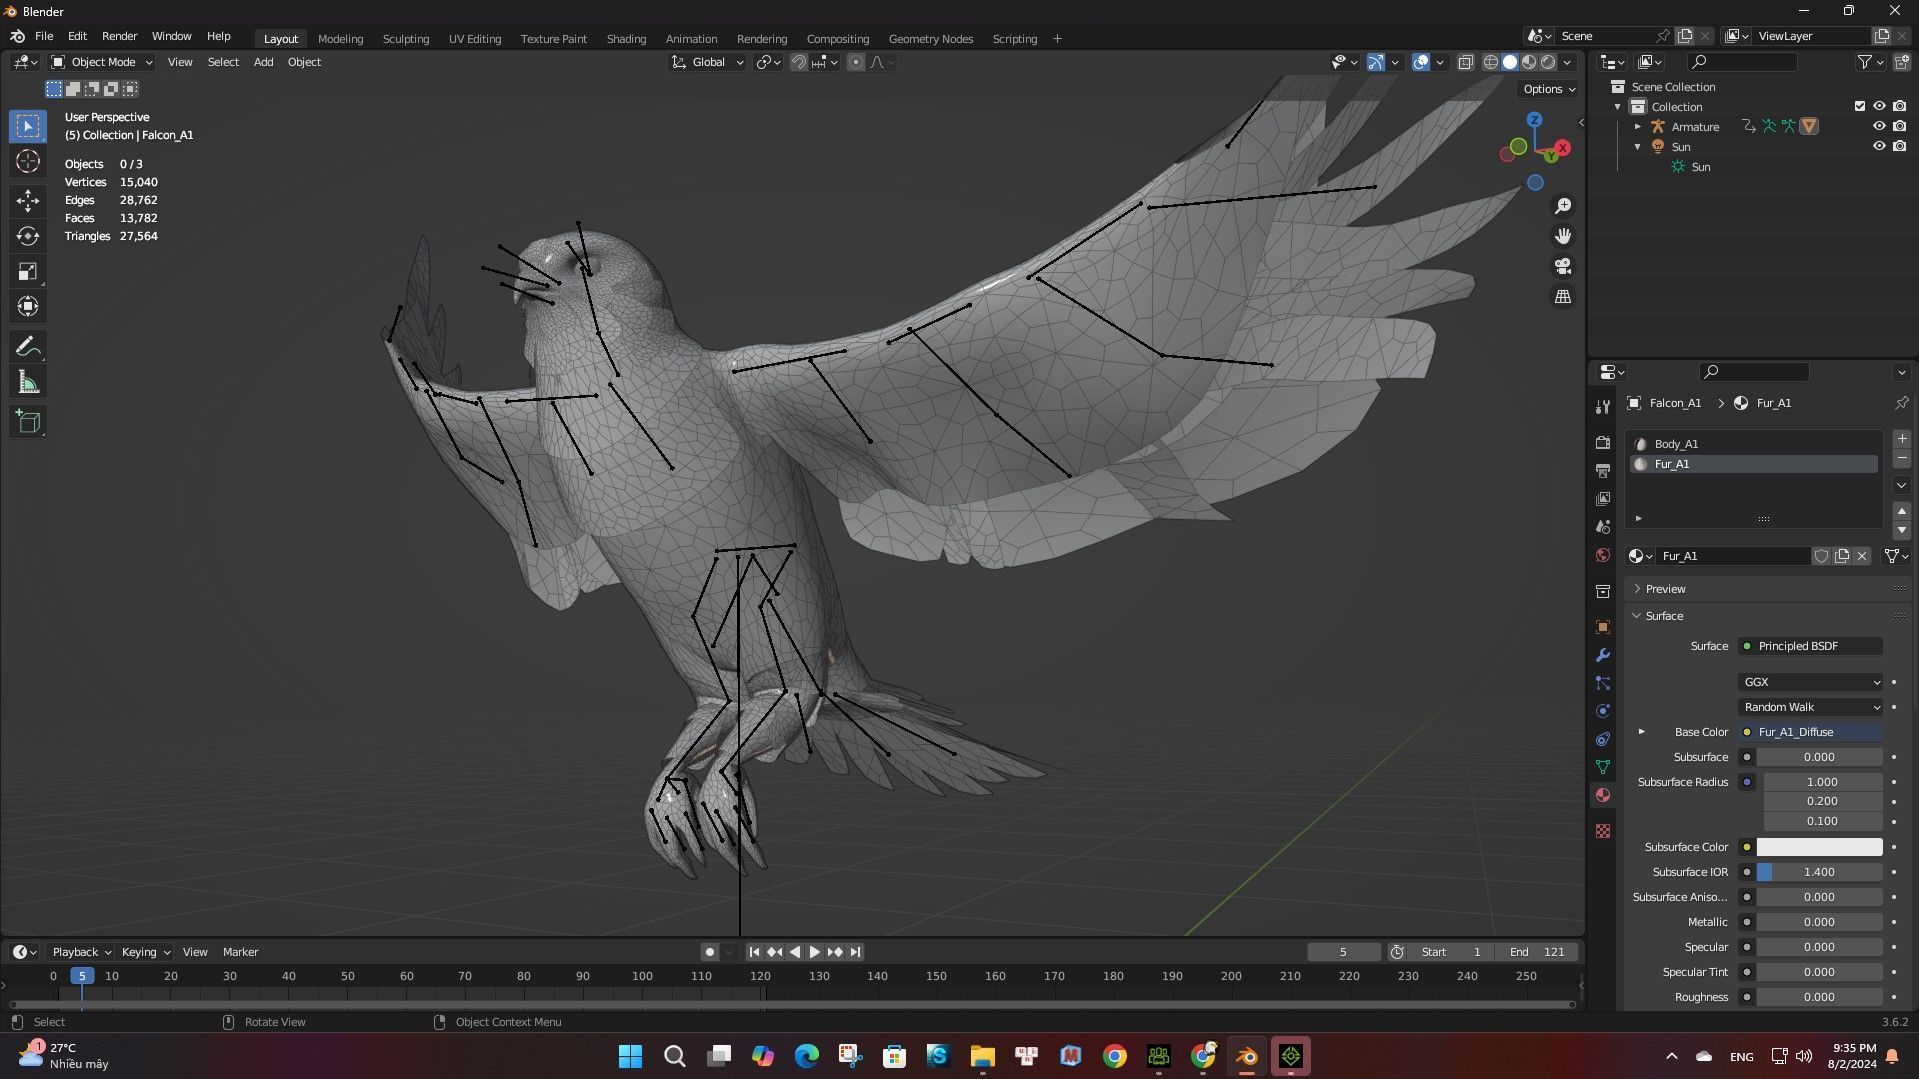1919x1079 pixels.
Task: Select the Add Cube tool
Action: coord(28,422)
